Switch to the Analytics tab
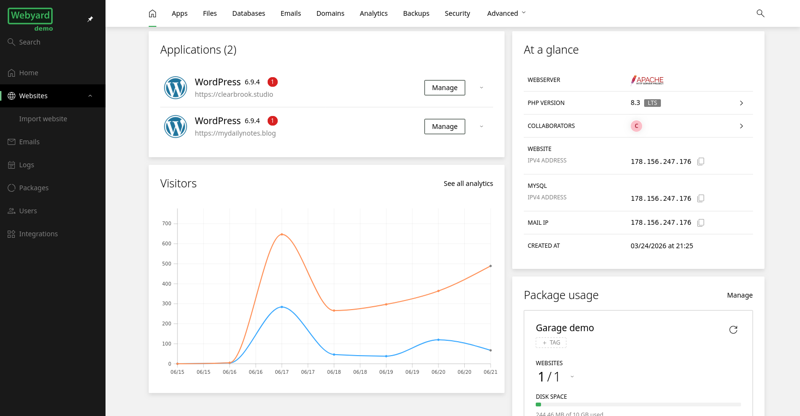 373,13
